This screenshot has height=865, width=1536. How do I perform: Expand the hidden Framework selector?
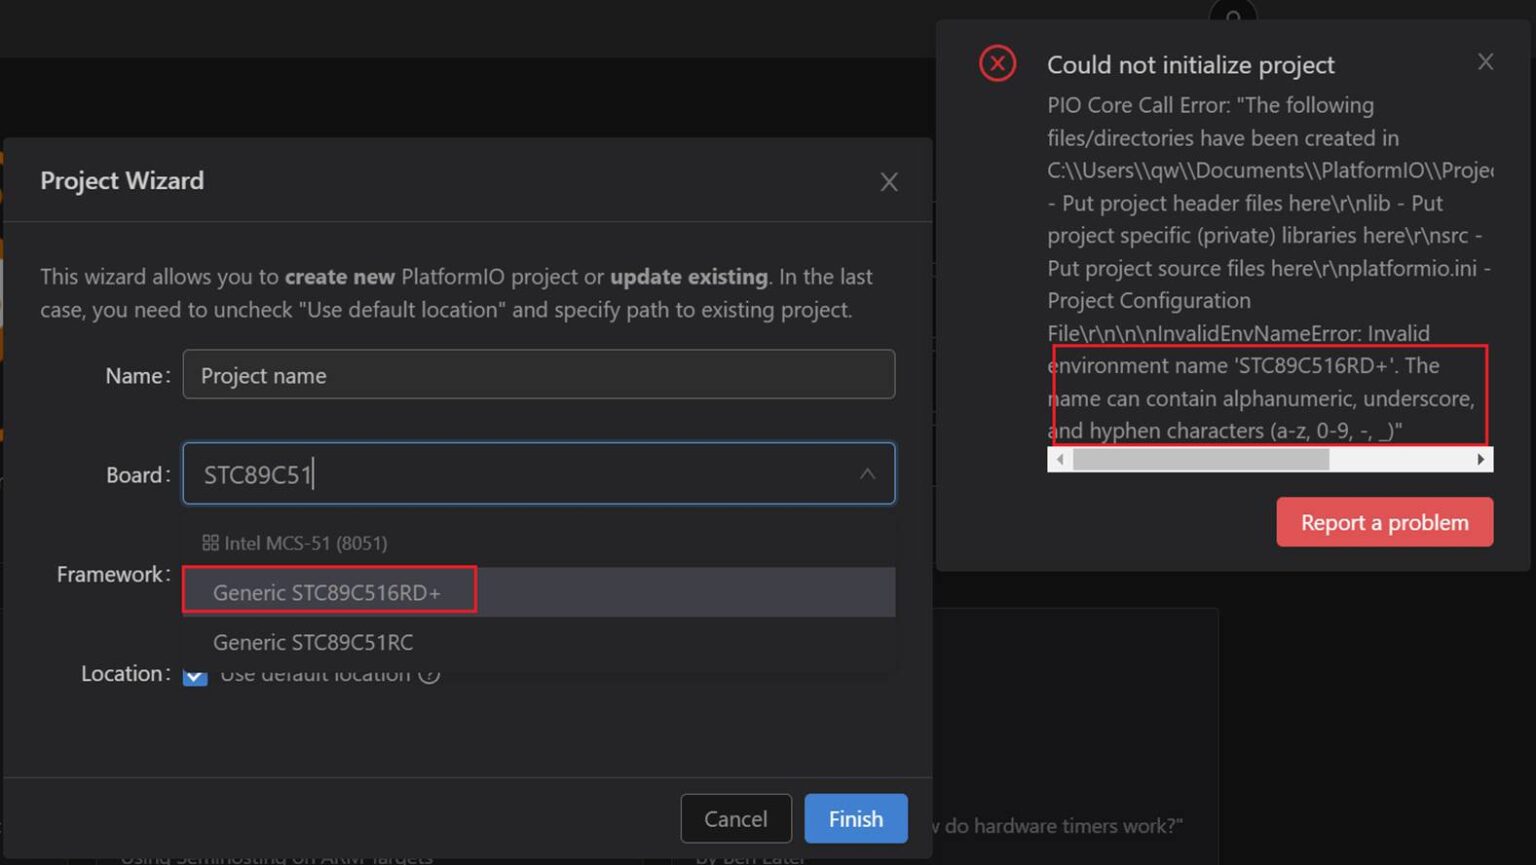(540, 574)
